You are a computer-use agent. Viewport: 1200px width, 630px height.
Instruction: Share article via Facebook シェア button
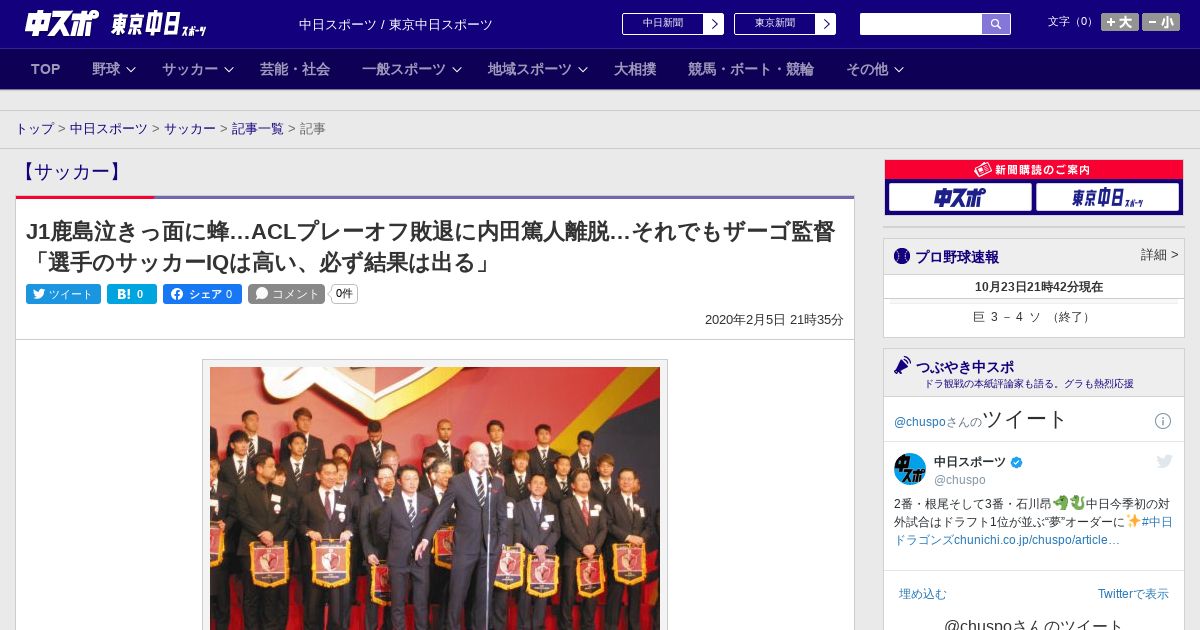202,294
